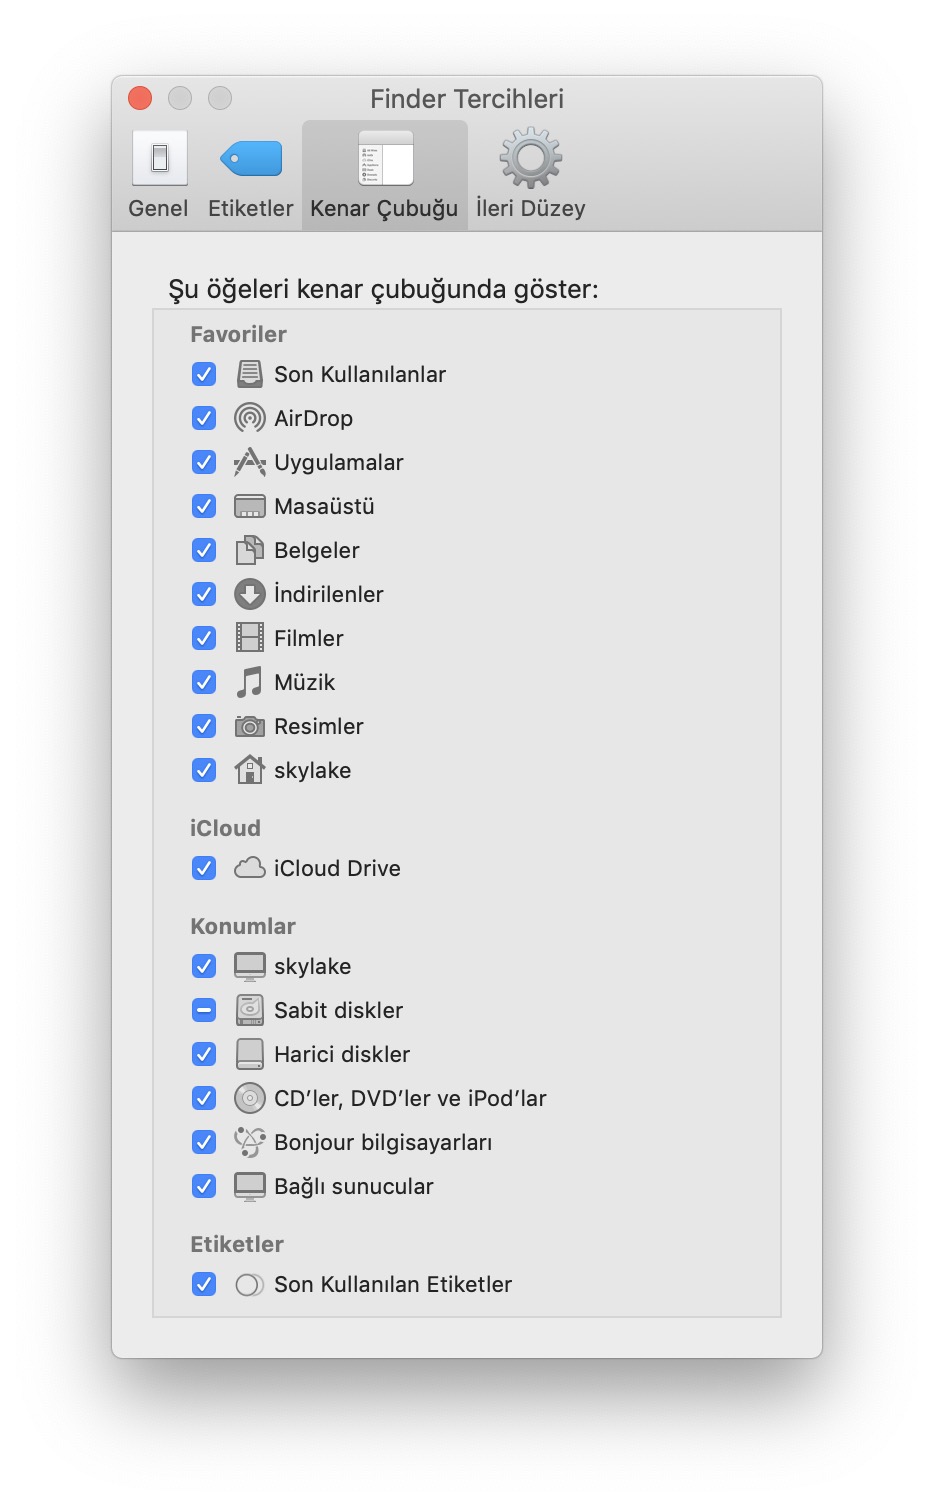Viewport: 934px width, 1506px height.
Task: Click the Uygulamalar applications icon
Action: (x=249, y=462)
